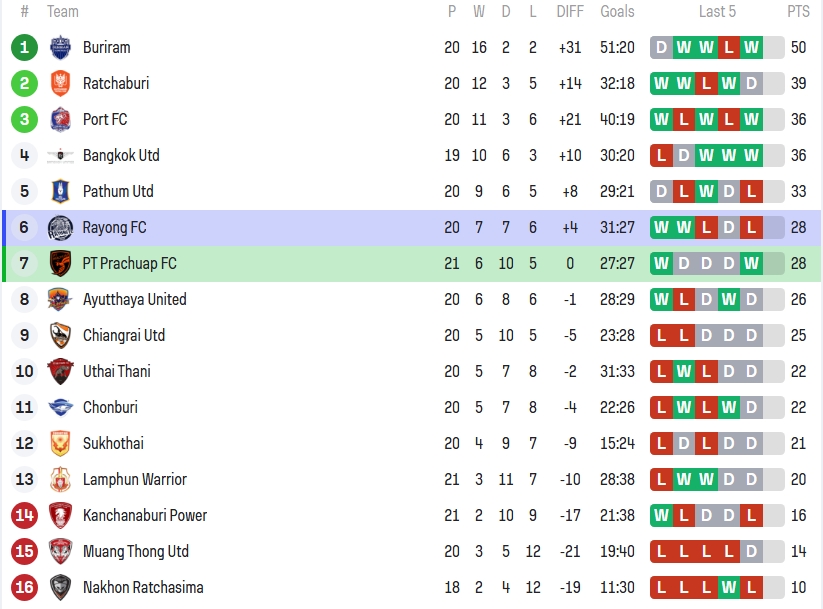Click the Ratchaburi club logo
Screen dimensions: 823x609
pyautogui.click(x=61, y=83)
